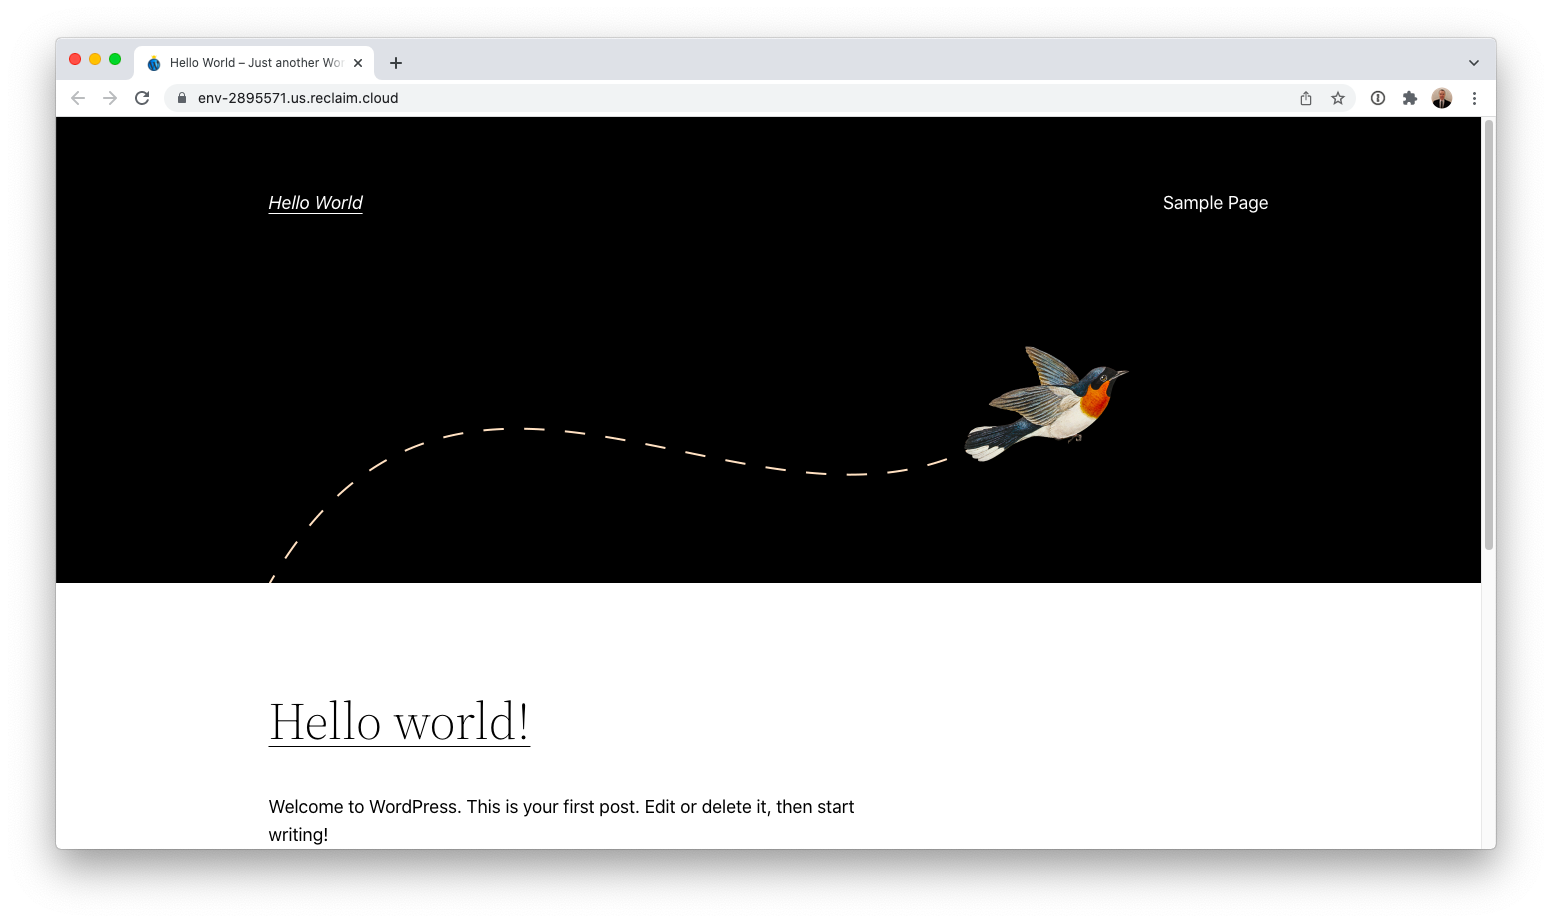The width and height of the screenshot is (1552, 923).
Task: Open the 1Password extension icon
Action: point(1378,98)
